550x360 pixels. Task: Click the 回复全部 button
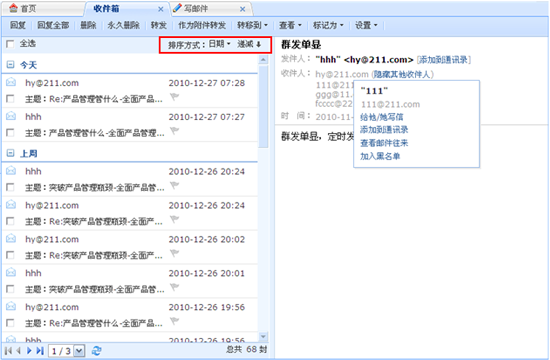point(53,25)
